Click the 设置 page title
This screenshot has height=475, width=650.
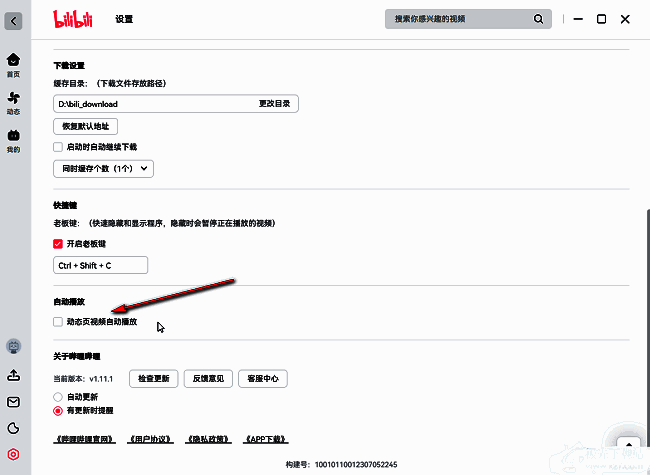click(124, 19)
